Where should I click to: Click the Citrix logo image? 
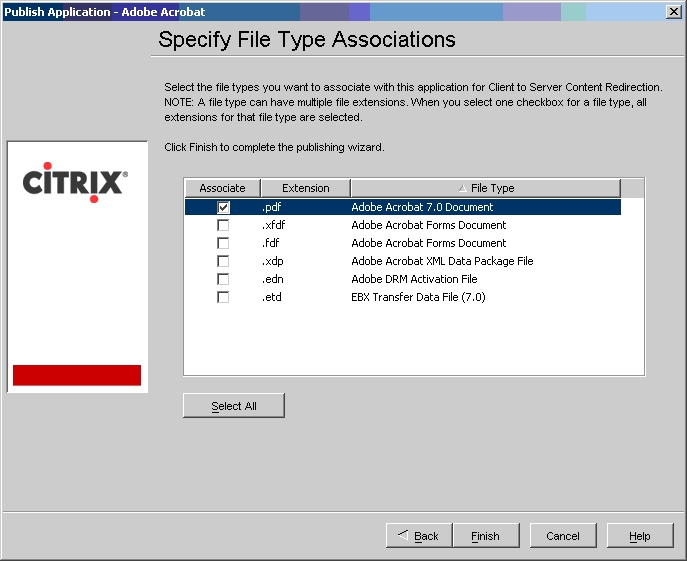click(75, 183)
